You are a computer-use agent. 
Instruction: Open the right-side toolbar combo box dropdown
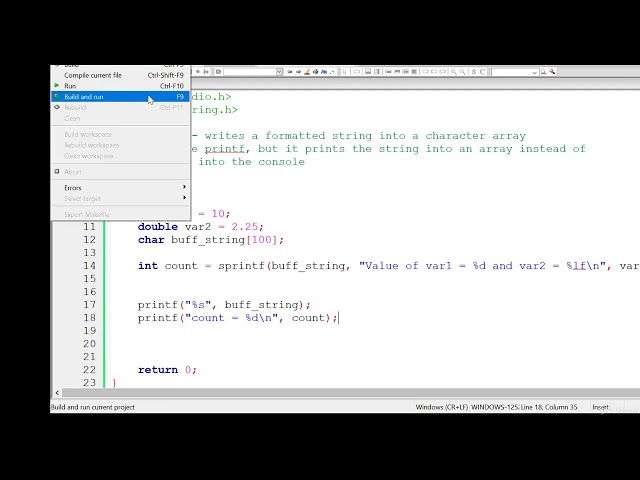click(x=534, y=72)
